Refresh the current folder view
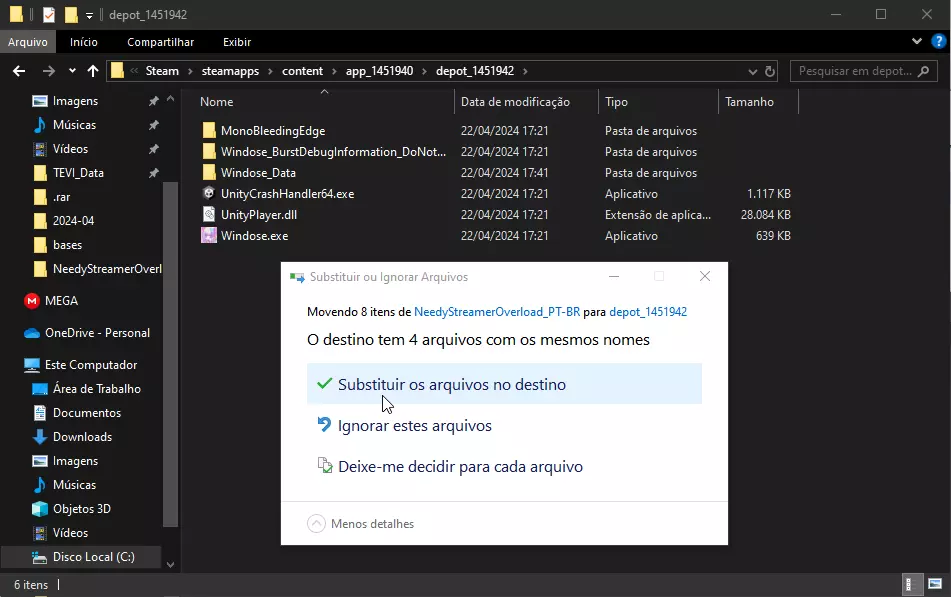 coord(770,72)
